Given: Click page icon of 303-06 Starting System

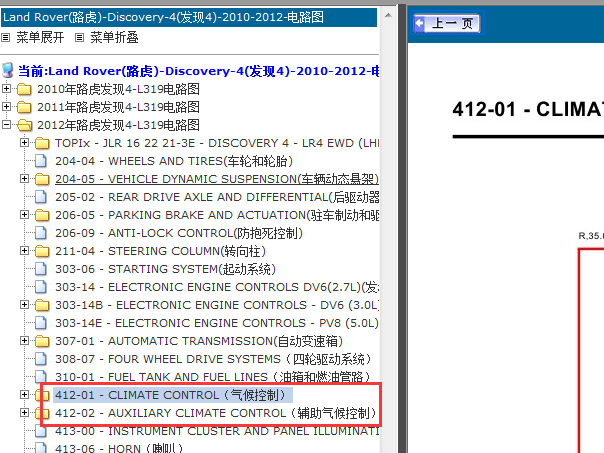Looking at the screenshot, I should coord(40,269).
